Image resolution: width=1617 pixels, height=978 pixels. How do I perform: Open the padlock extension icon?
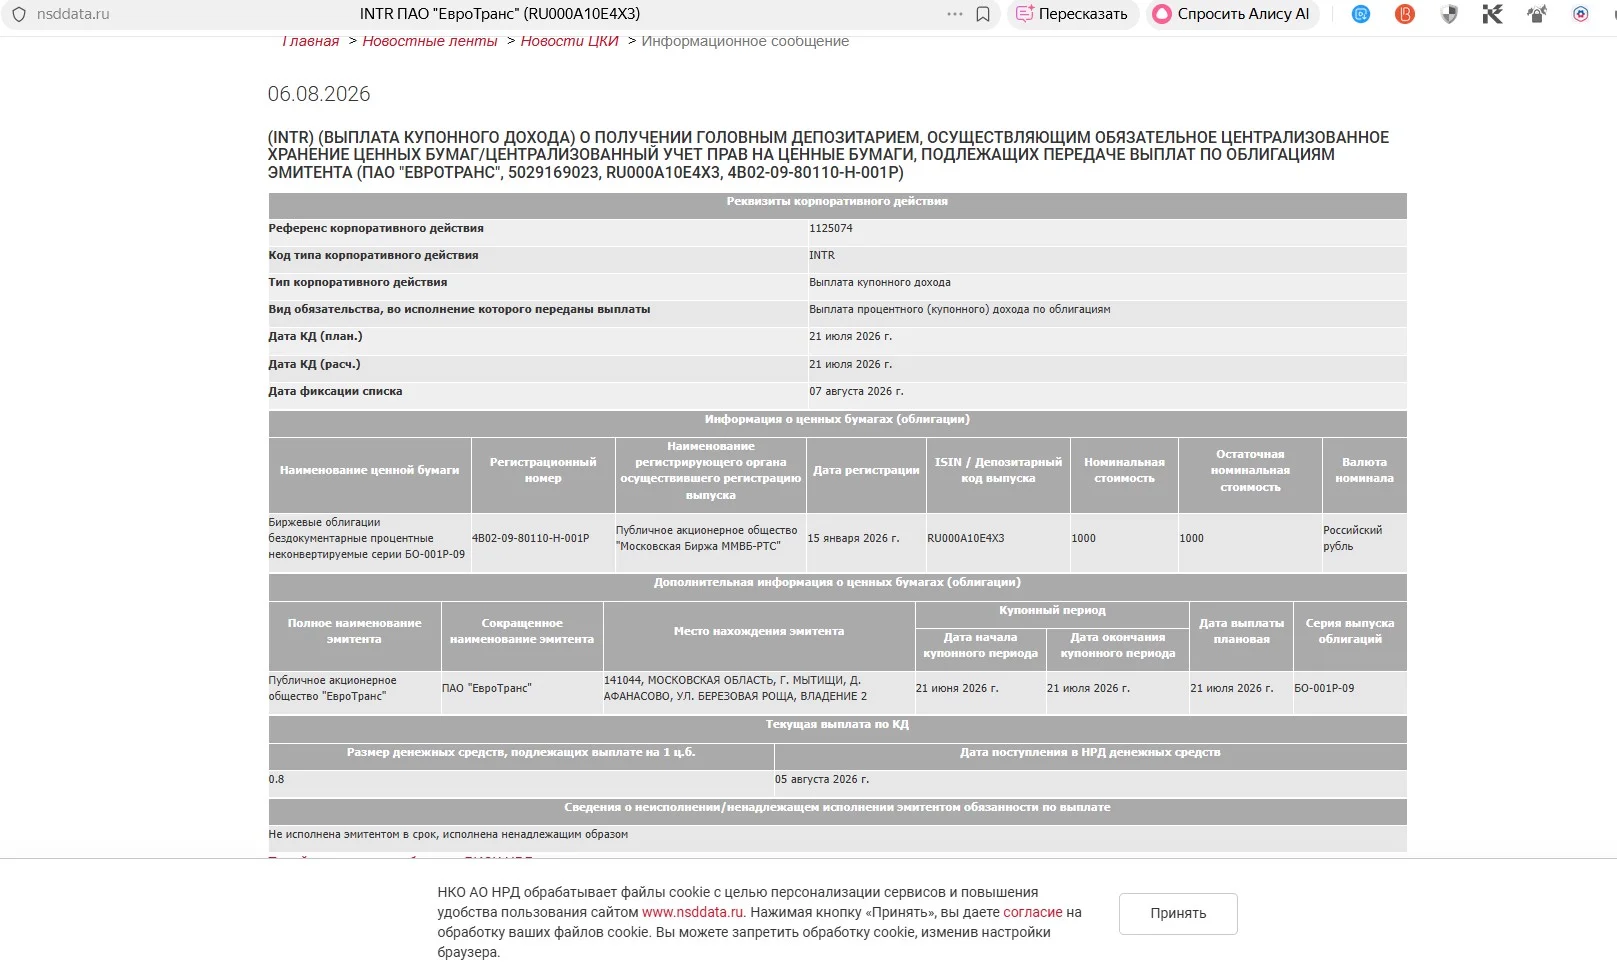point(1537,14)
